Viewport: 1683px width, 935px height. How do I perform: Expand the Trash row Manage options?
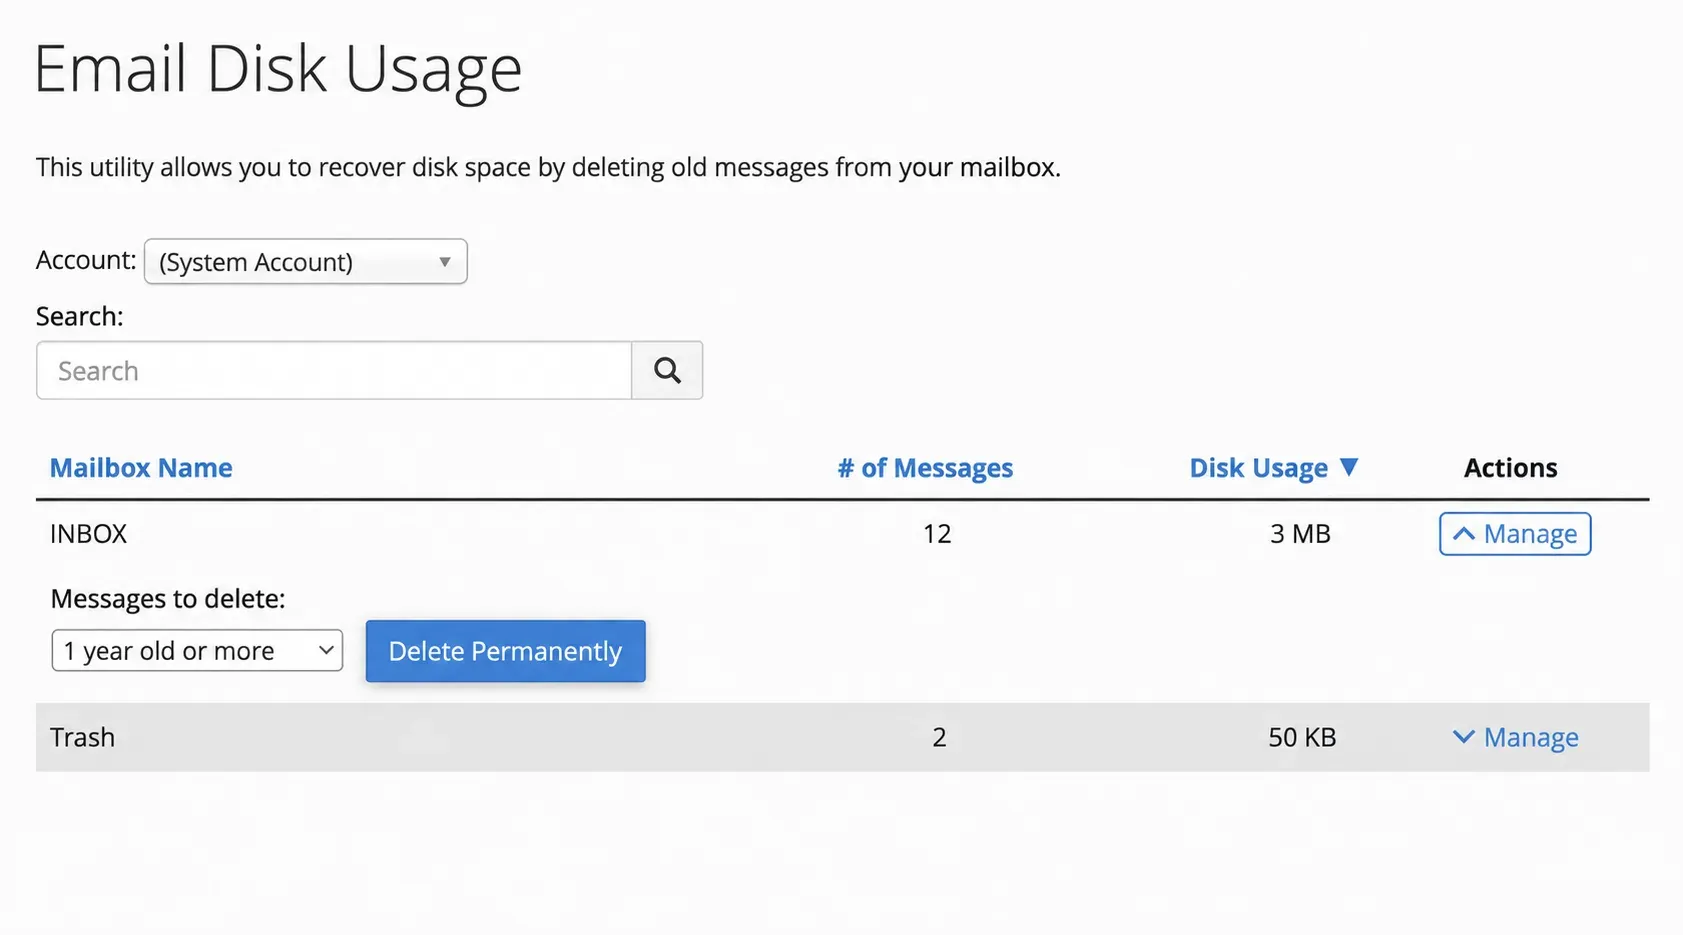pyautogui.click(x=1515, y=738)
